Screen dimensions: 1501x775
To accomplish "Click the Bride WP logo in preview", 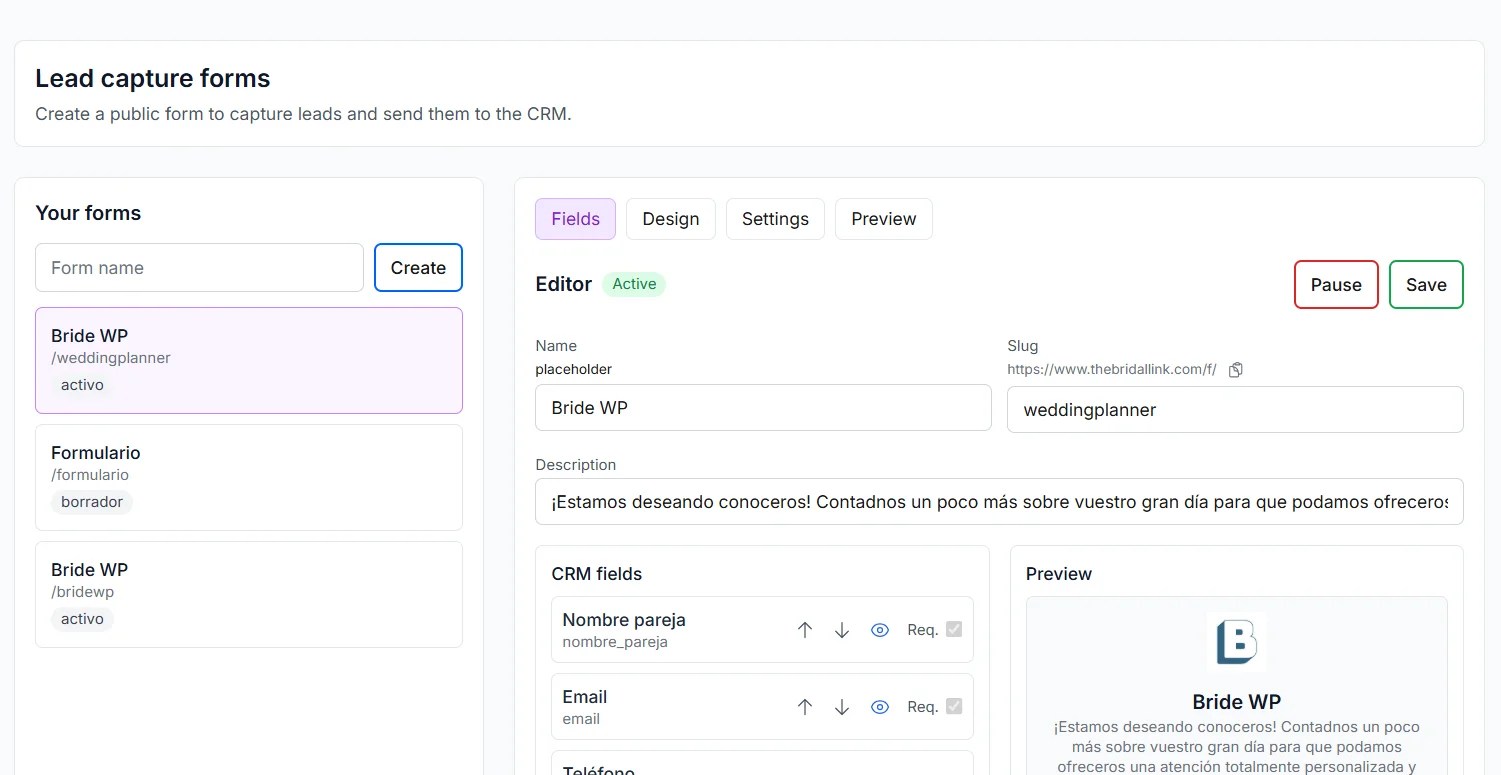I will pyautogui.click(x=1236, y=642).
